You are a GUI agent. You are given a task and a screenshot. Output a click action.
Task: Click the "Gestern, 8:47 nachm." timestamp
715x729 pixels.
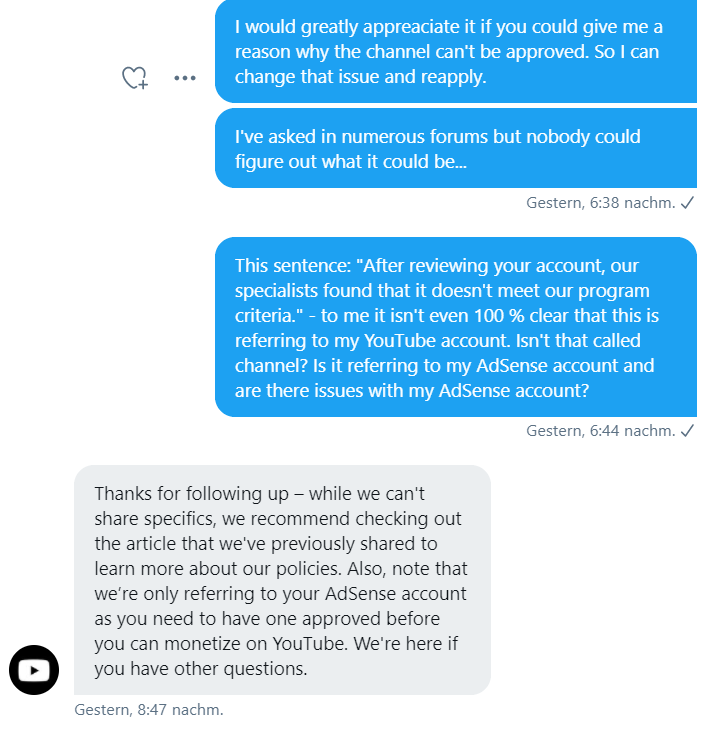click(x=149, y=710)
